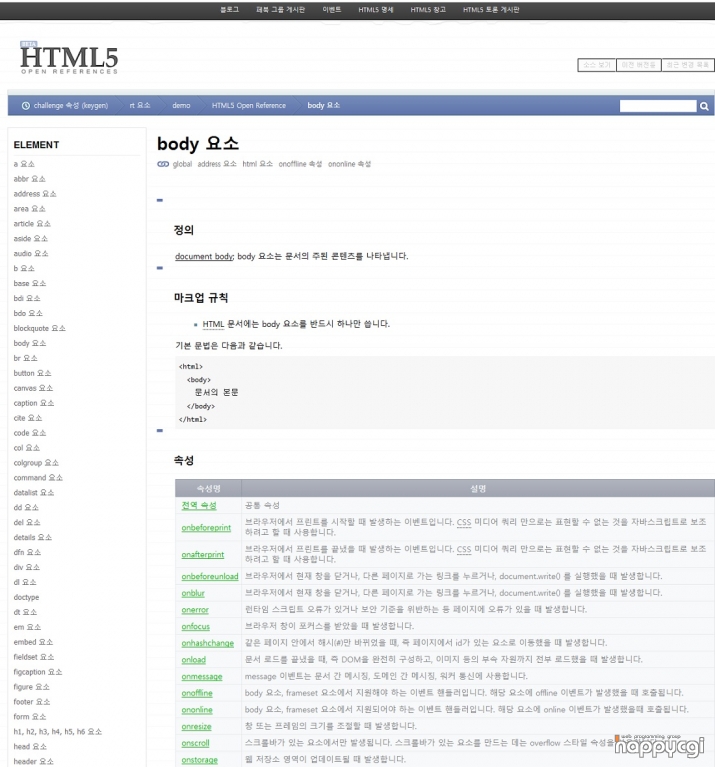Viewport: 715px width, 767px height.
Task: Open the onafterprint attribute link
Action: coord(202,555)
